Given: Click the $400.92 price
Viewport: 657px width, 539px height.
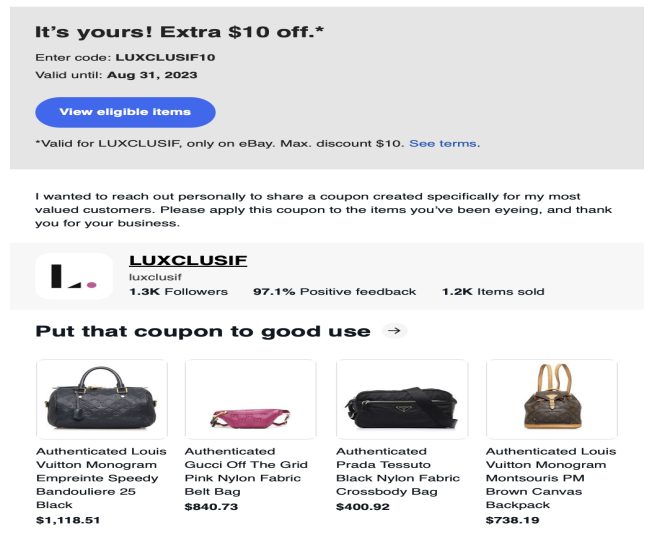Looking at the screenshot, I should click(362, 507).
